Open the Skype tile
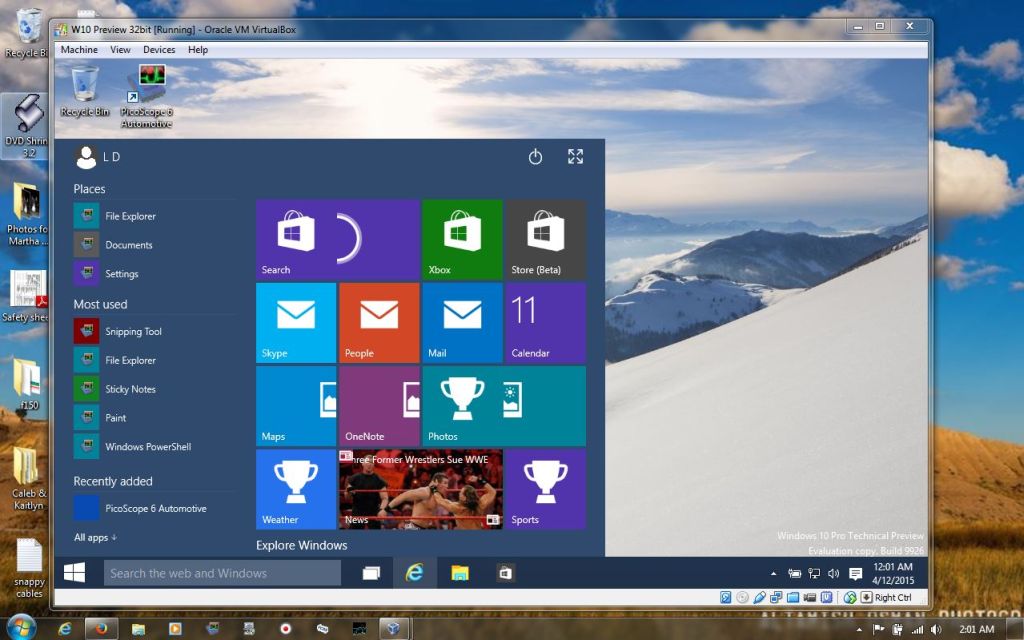The width and height of the screenshot is (1024, 640). pyautogui.click(x=296, y=323)
